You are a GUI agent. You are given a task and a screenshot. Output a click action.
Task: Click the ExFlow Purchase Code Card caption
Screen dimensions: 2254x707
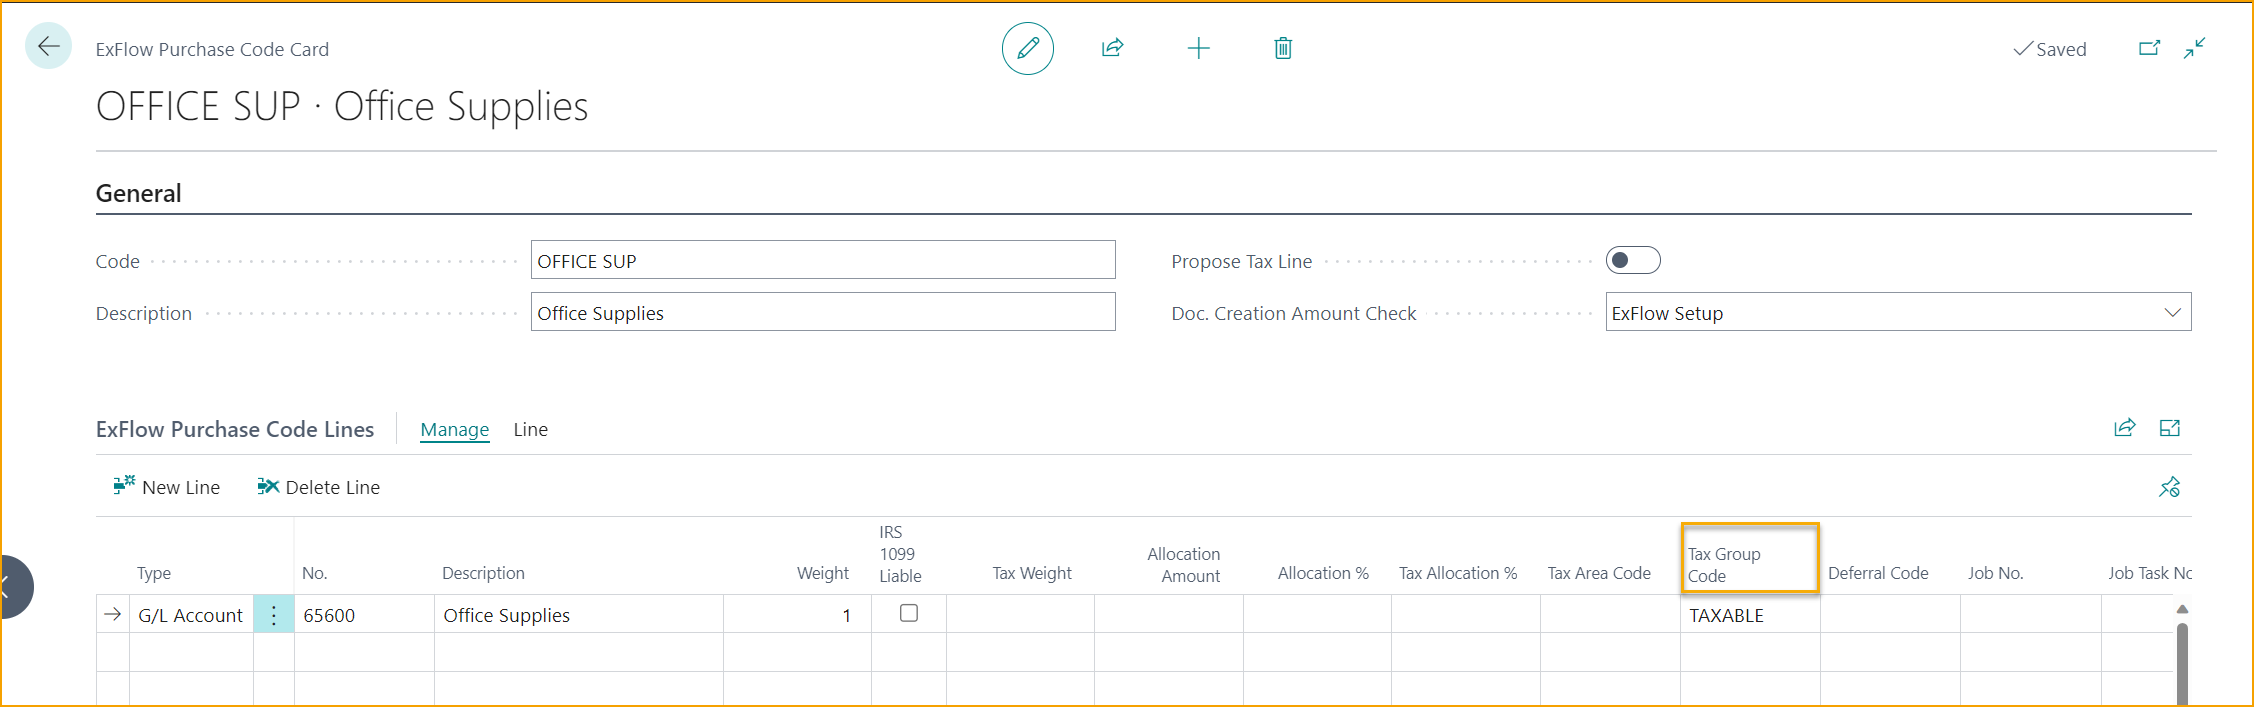(212, 49)
